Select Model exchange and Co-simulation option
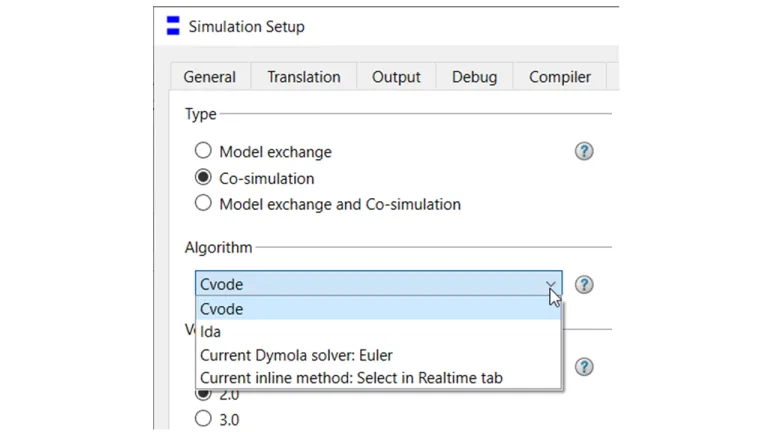The image size is (768, 432). tap(203, 204)
